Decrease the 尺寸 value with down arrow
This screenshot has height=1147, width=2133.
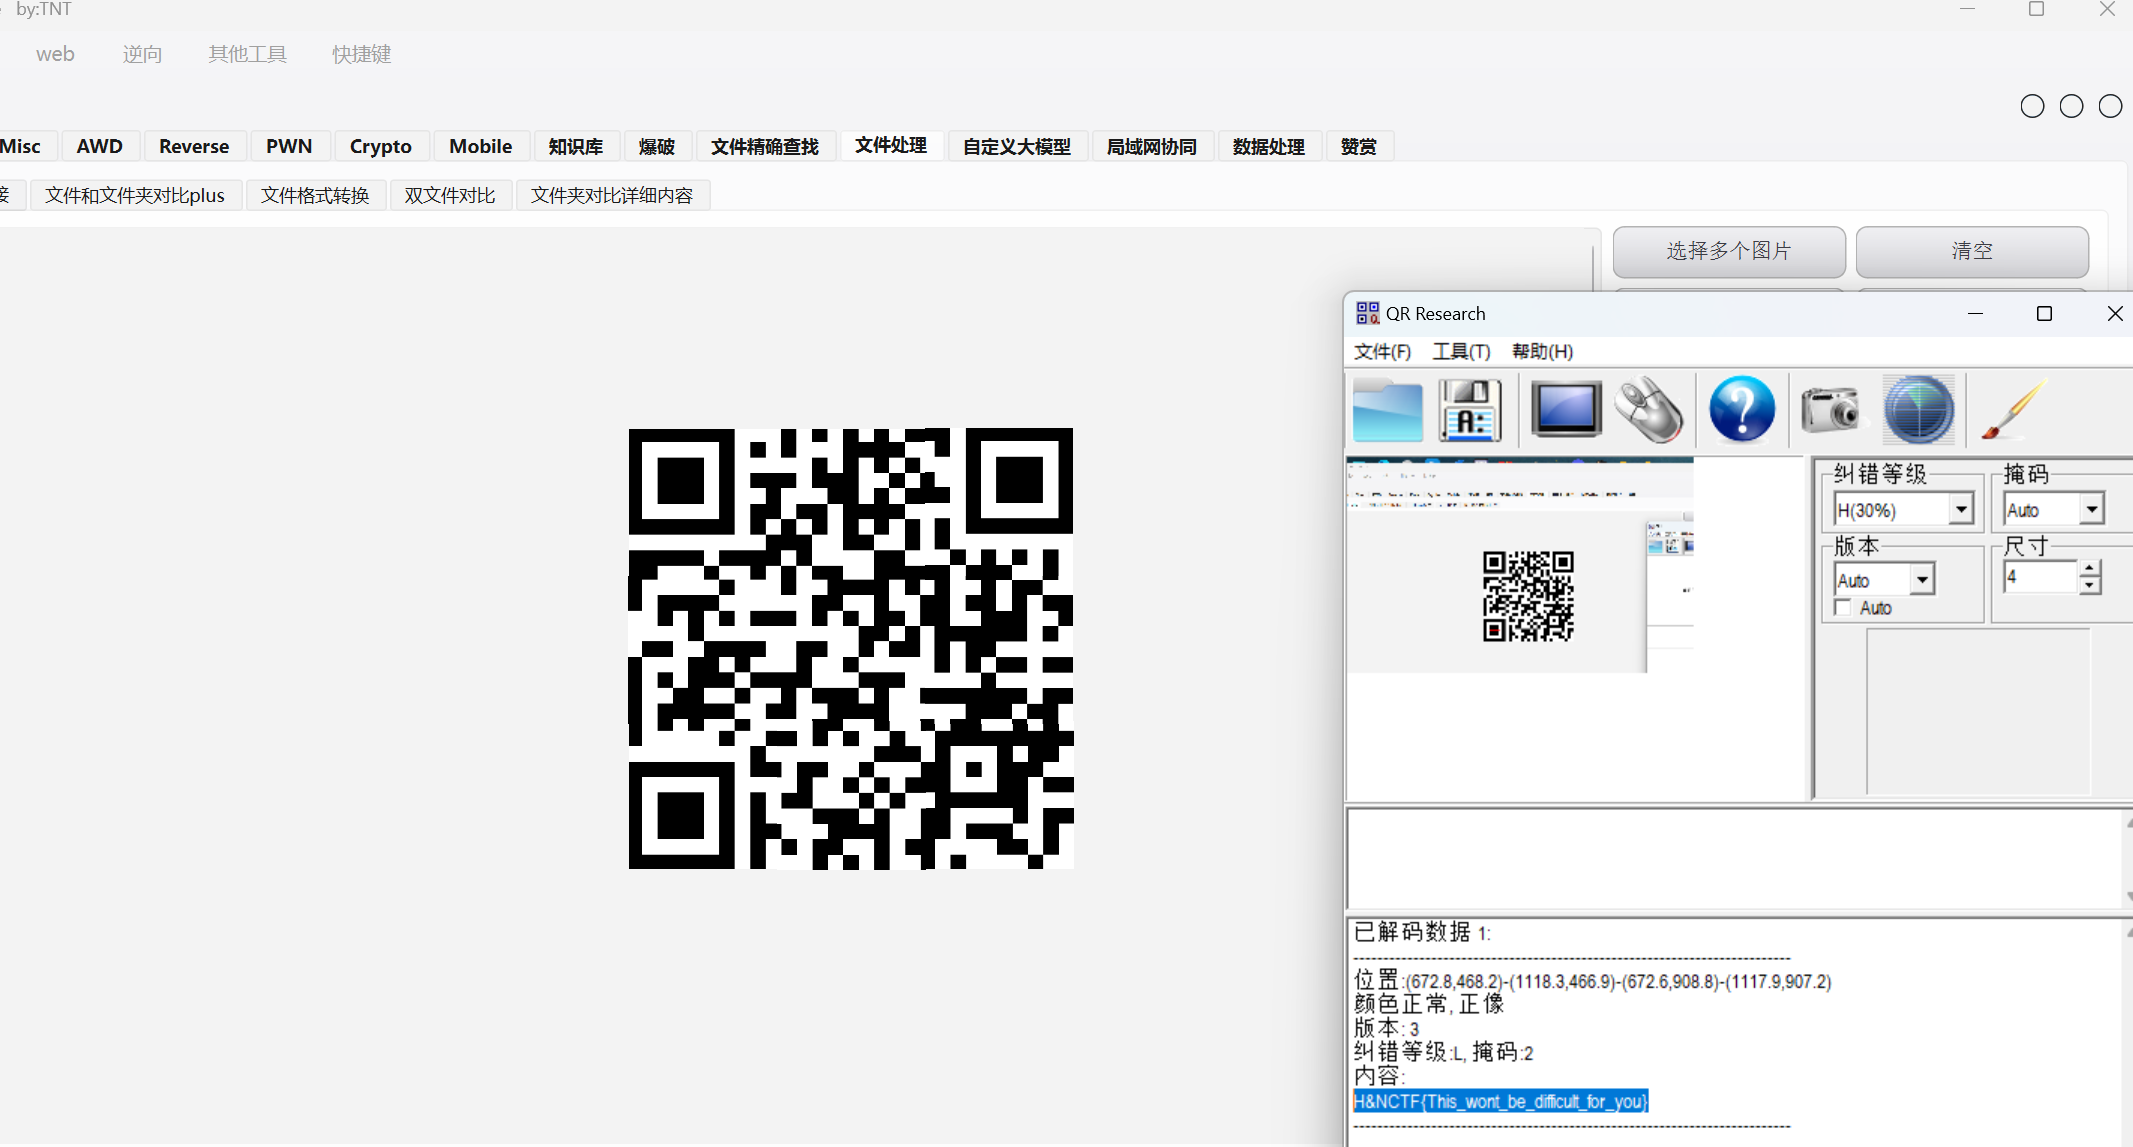2090,586
